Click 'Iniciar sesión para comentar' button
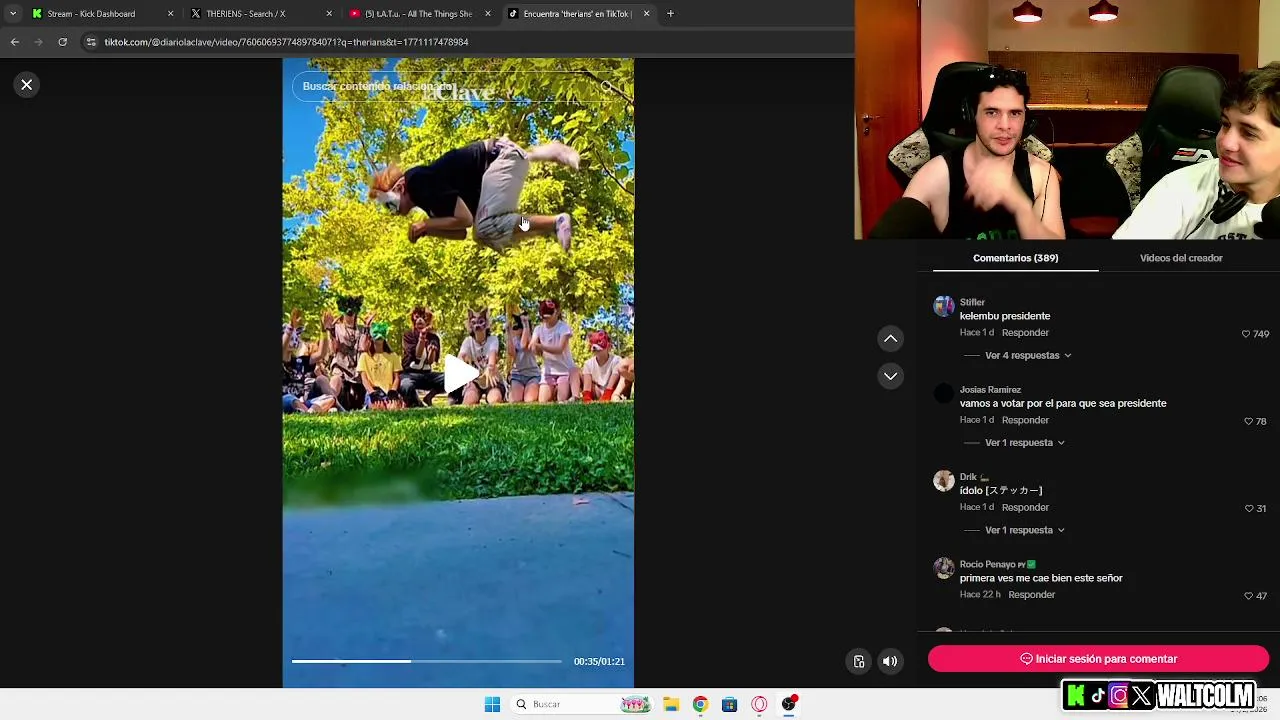The image size is (1280, 720). click(1098, 659)
